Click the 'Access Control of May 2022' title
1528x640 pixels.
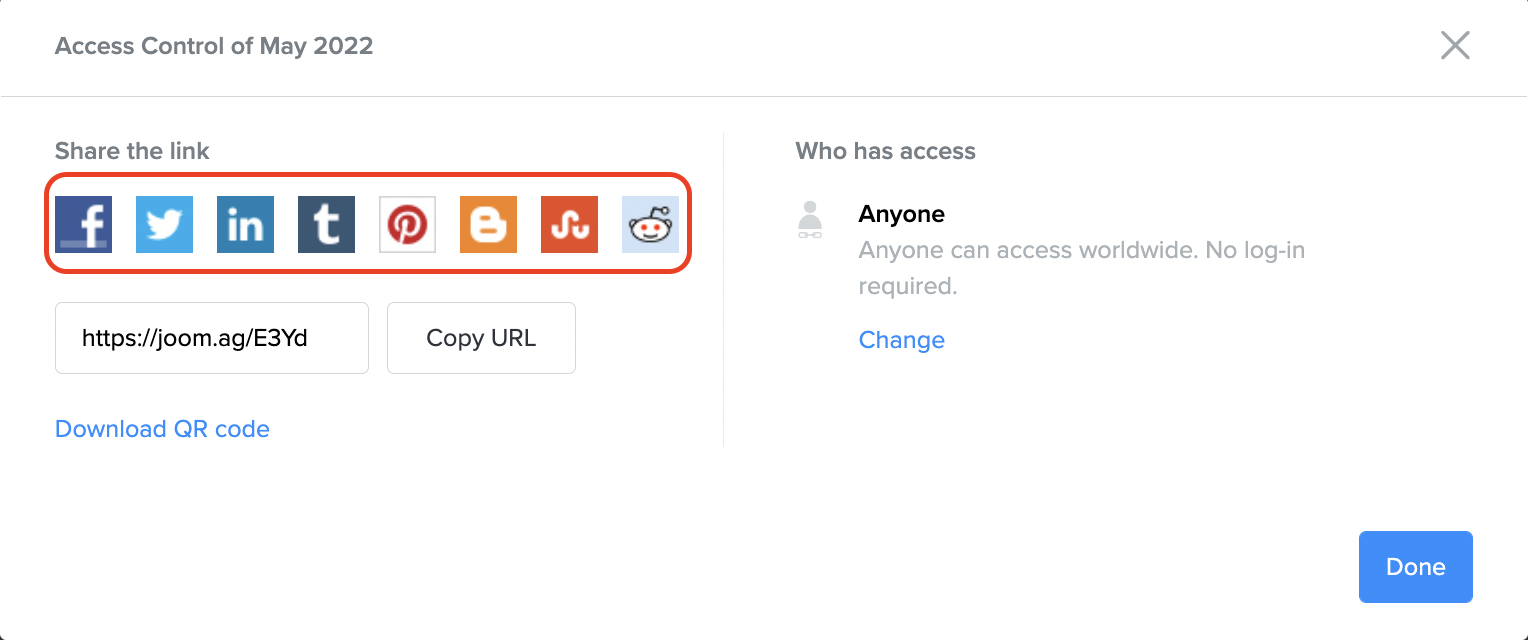(214, 46)
